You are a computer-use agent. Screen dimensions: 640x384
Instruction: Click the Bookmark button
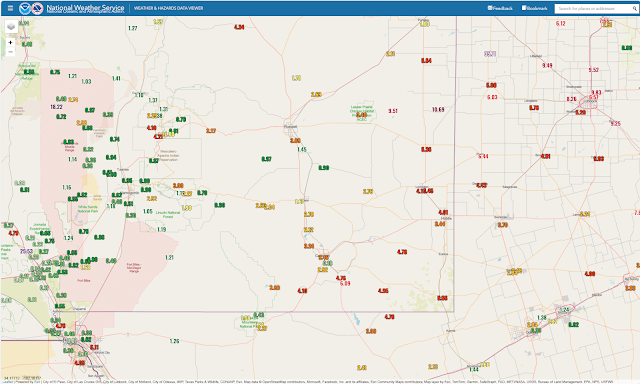pyautogui.click(x=534, y=8)
